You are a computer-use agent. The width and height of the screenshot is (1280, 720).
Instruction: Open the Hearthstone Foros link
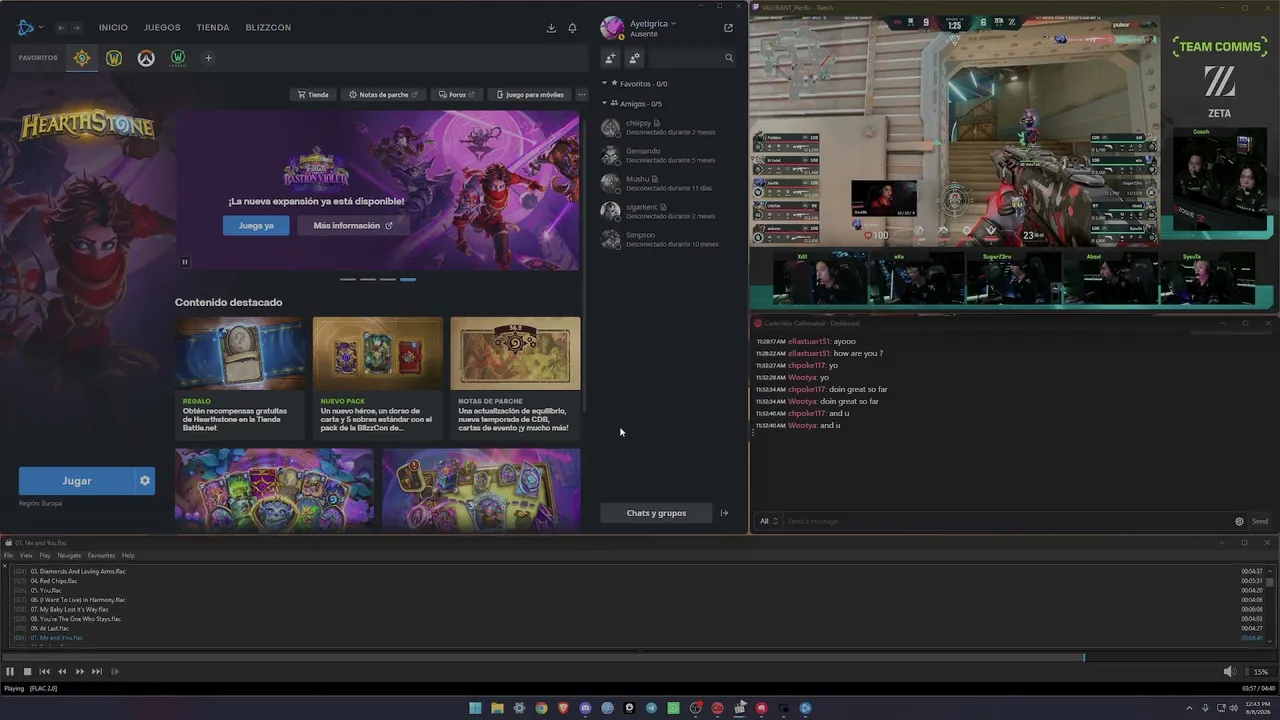456,95
